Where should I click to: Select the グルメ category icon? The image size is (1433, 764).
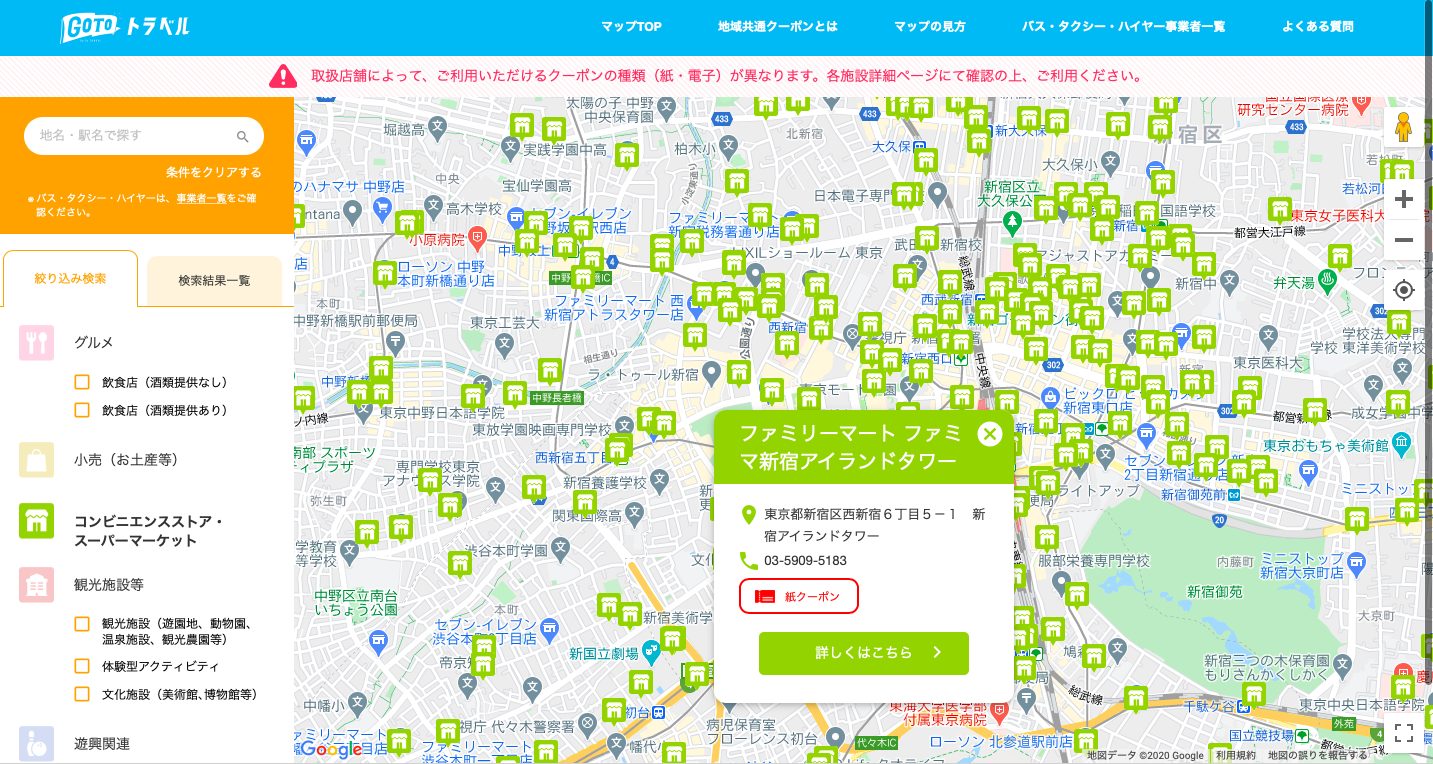(36, 342)
